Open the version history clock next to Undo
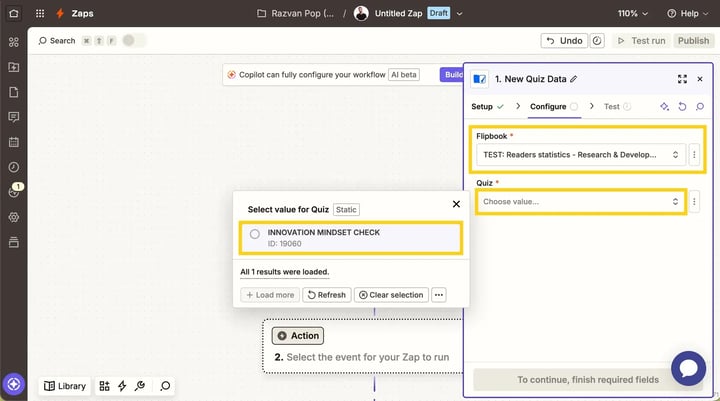720x401 pixels. coord(597,41)
